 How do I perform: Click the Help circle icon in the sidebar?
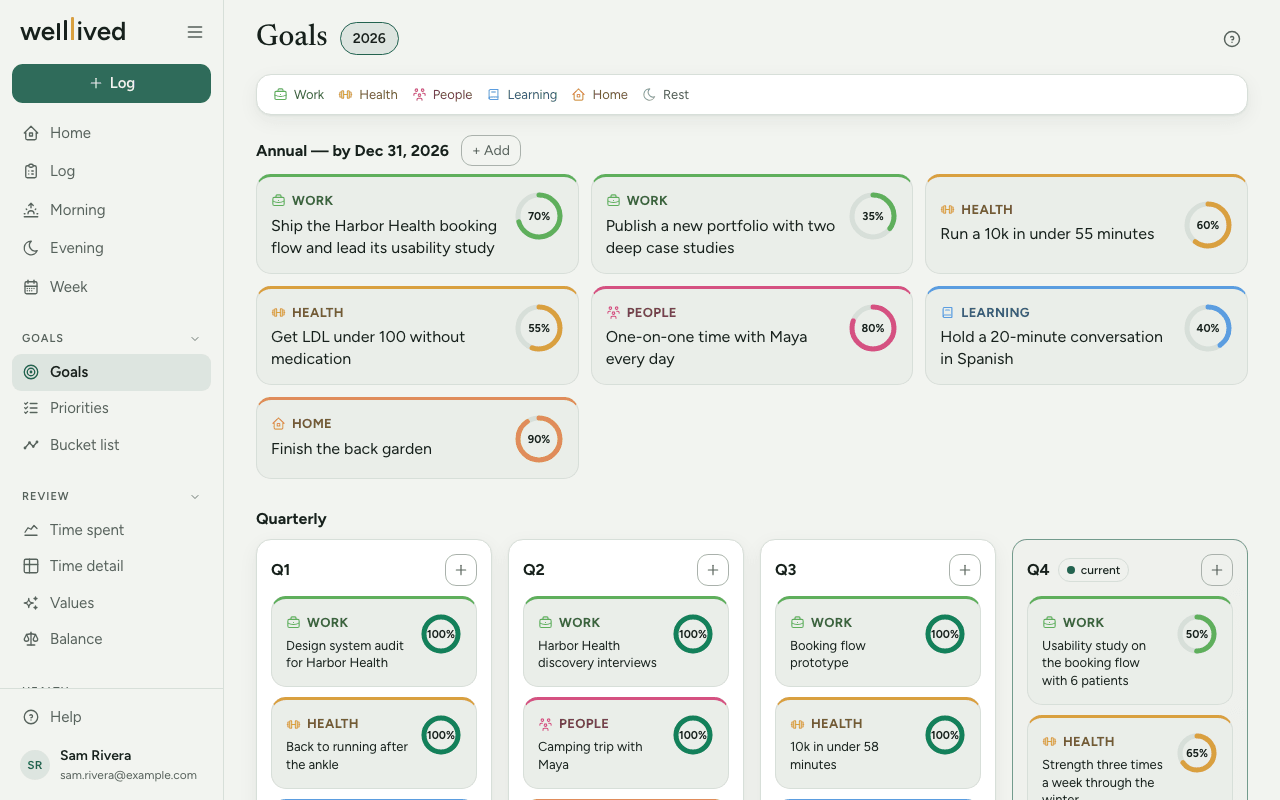pyautogui.click(x=31, y=717)
